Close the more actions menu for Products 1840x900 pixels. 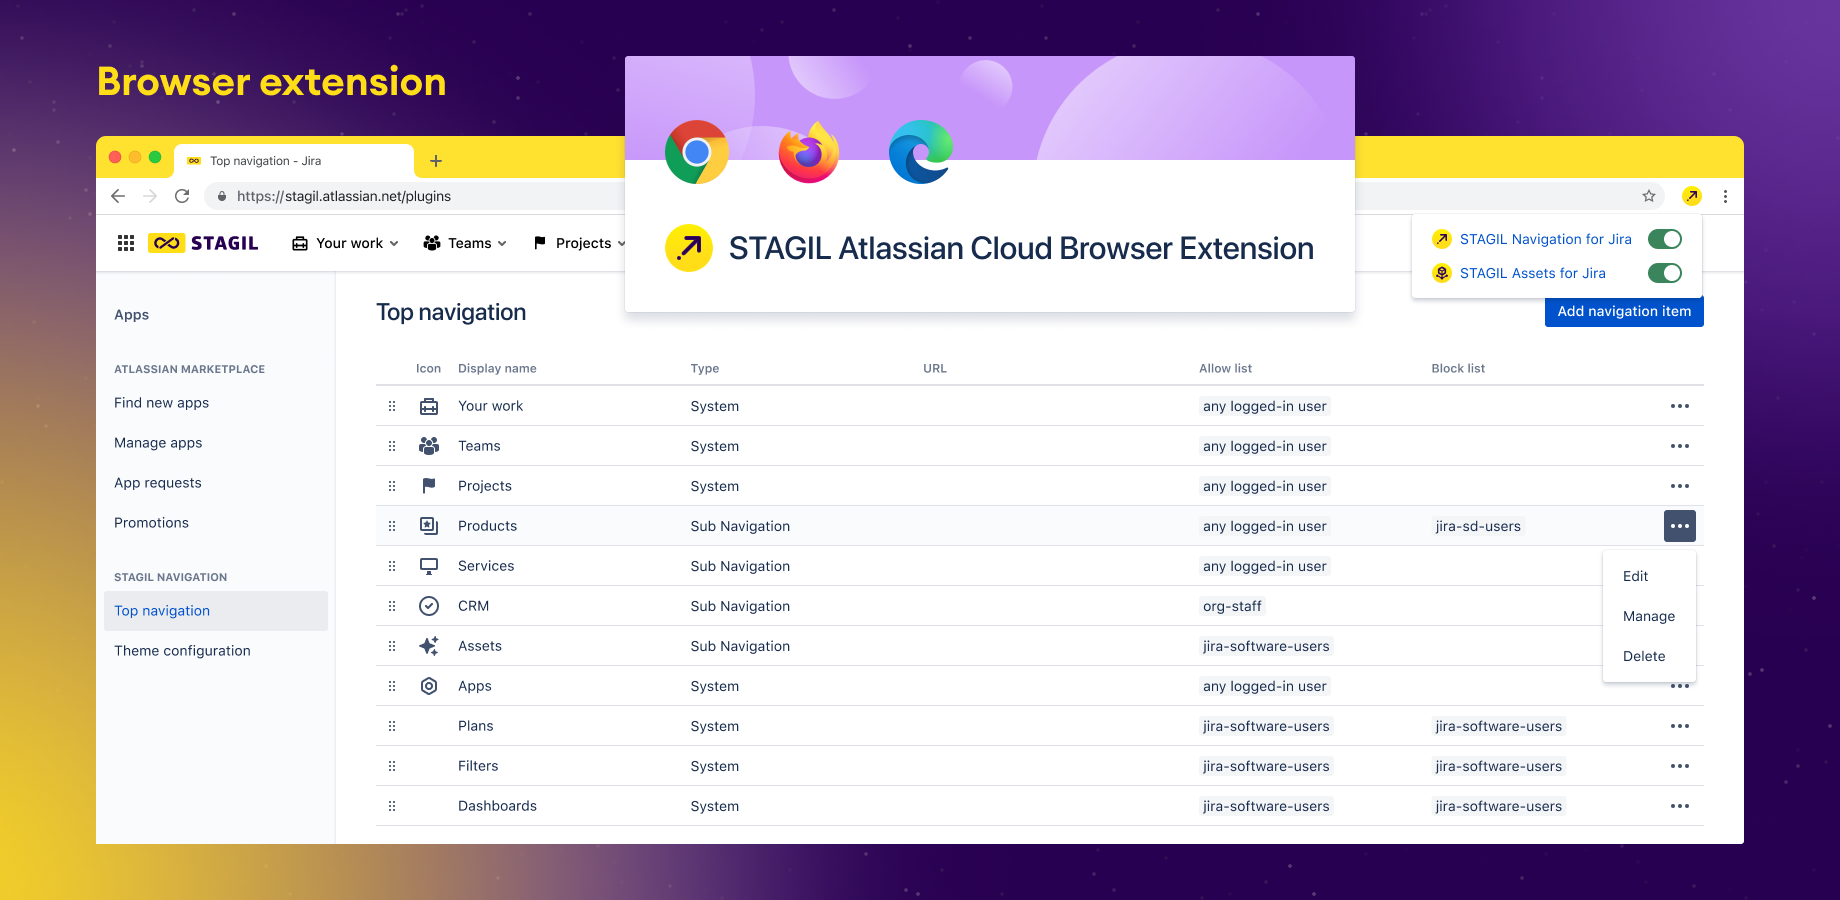pos(1680,526)
